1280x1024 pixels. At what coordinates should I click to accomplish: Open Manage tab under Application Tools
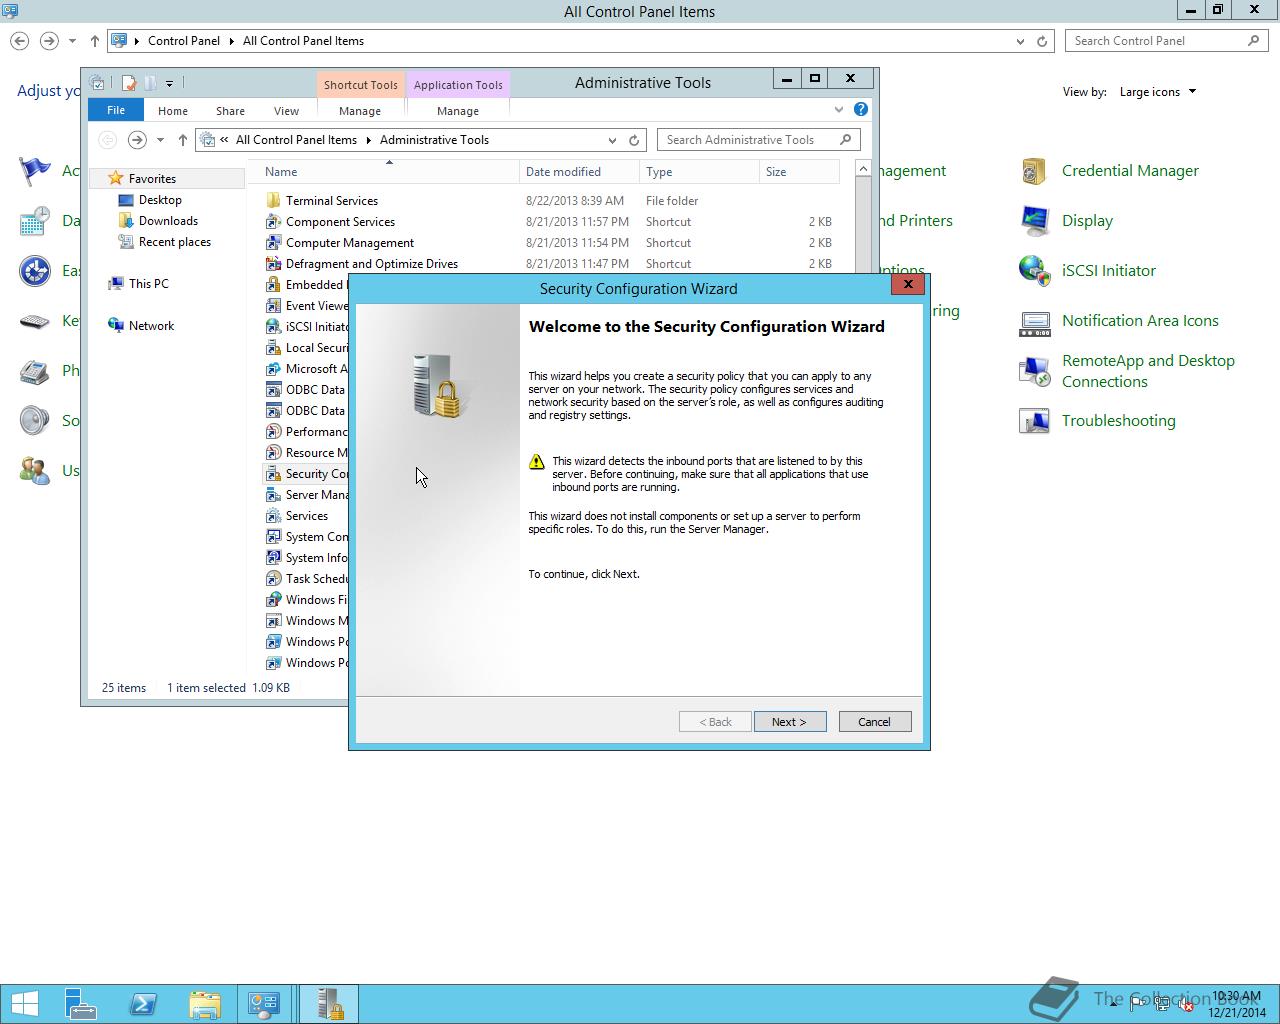[x=458, y=111]
